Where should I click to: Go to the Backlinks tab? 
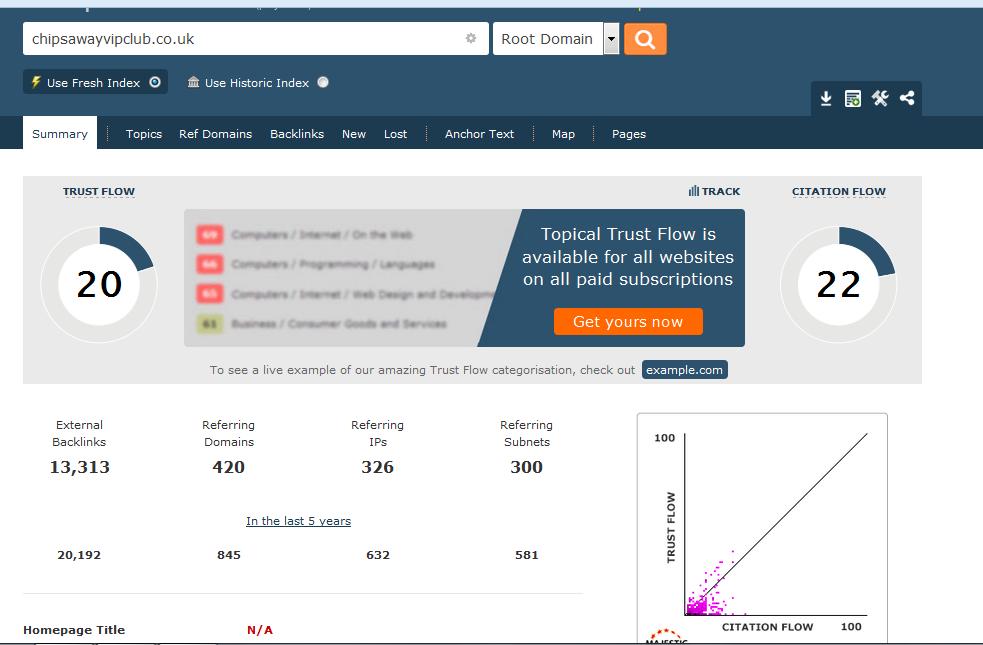(x=297, y=134)
